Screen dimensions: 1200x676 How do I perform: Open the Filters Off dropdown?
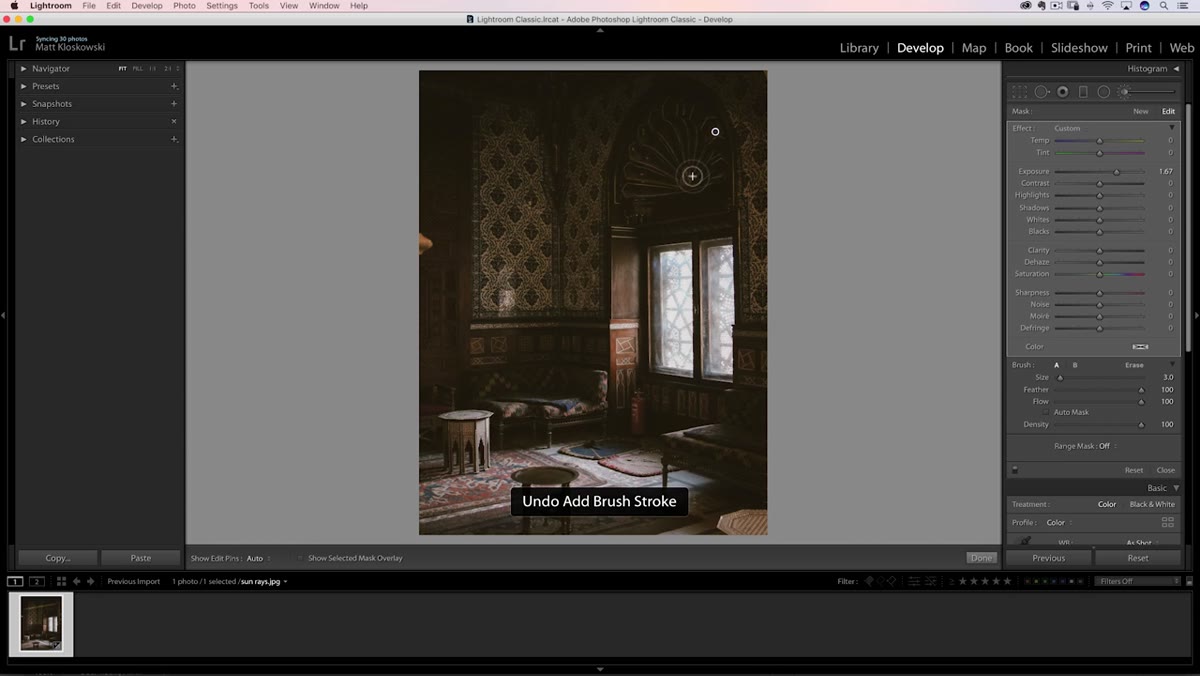pyautogui.click(x=1137, y=581)
